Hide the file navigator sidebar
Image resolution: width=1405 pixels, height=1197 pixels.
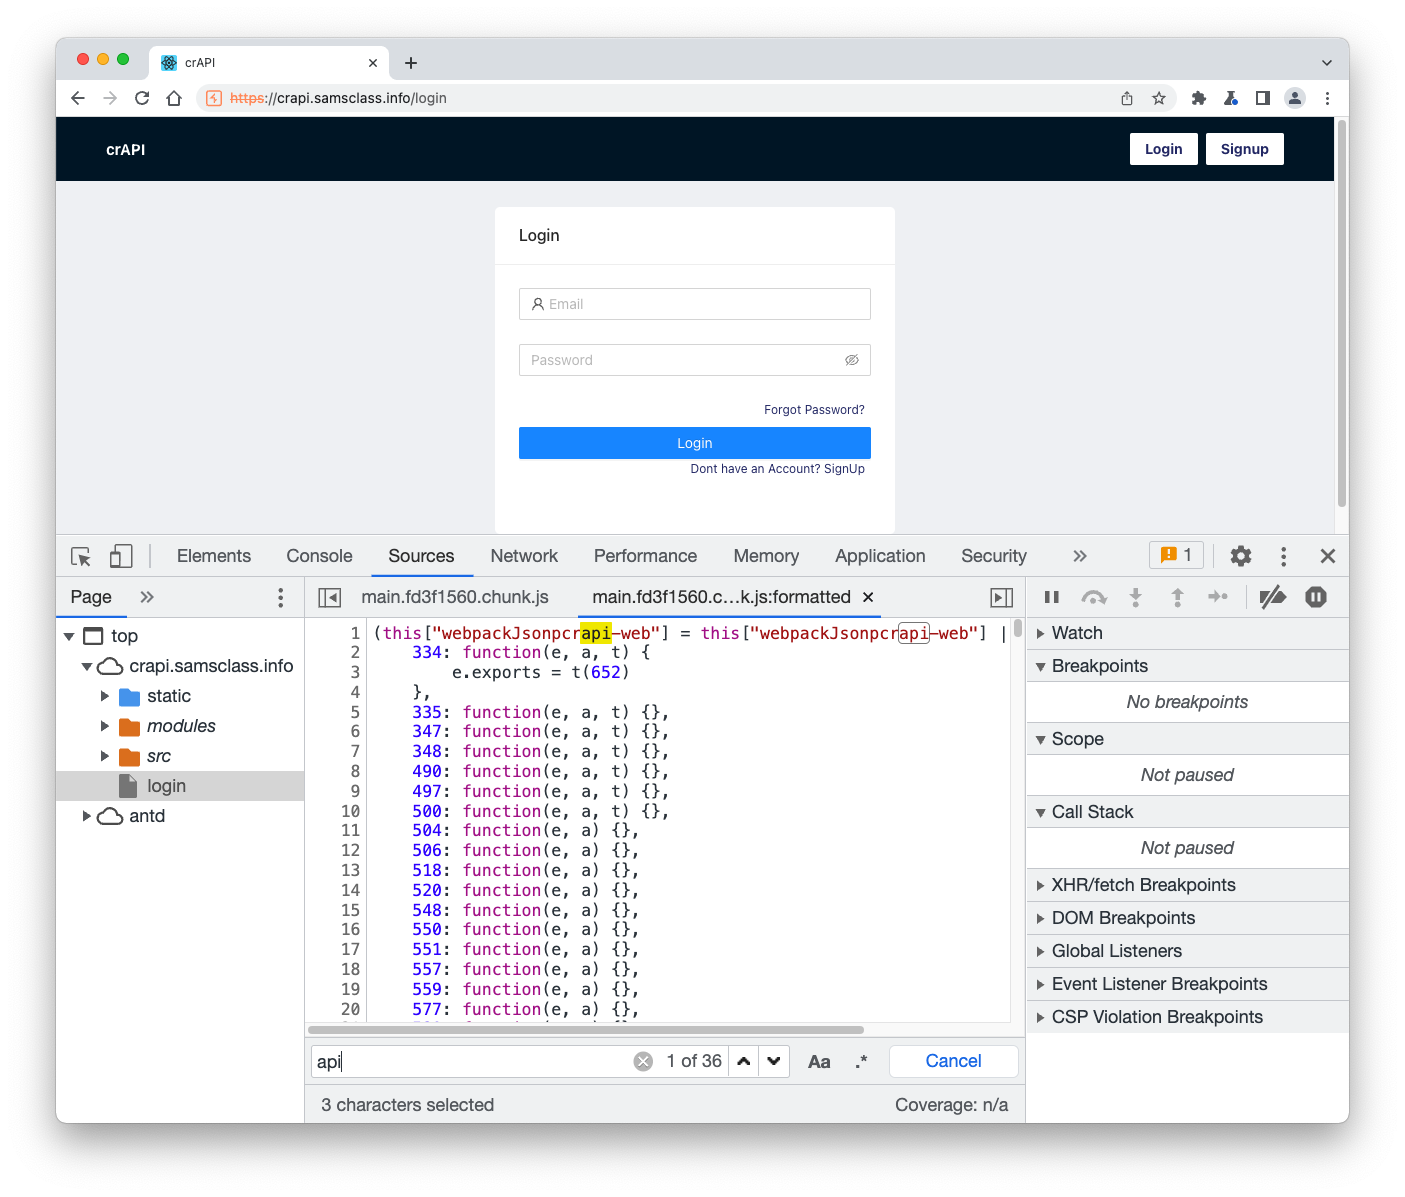tap(329, 597)
